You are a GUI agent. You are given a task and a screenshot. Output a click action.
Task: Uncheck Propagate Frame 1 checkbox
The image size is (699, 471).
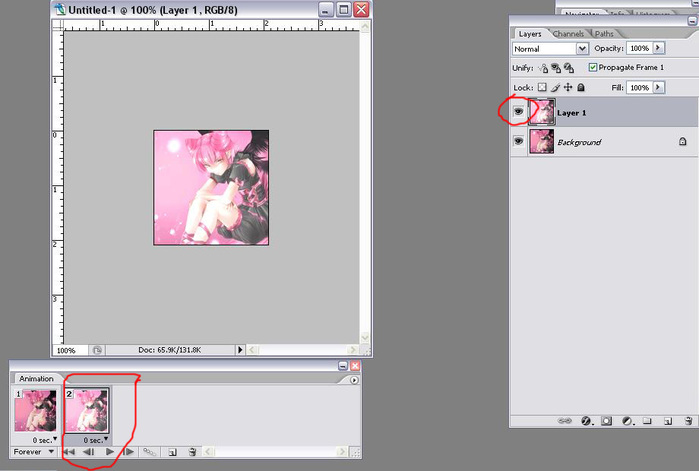592,67
